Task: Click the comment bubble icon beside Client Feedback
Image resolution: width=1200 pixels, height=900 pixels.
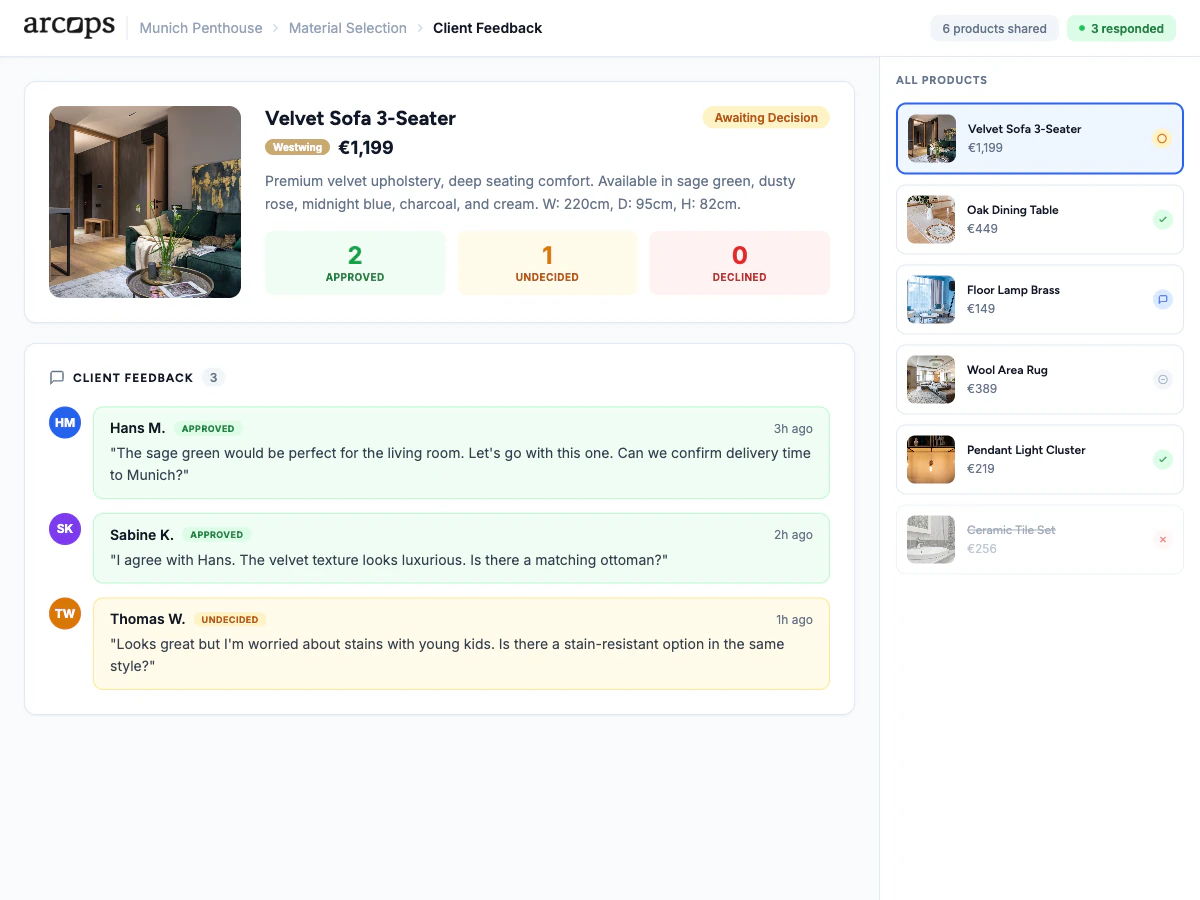Action: coord(57,378)
